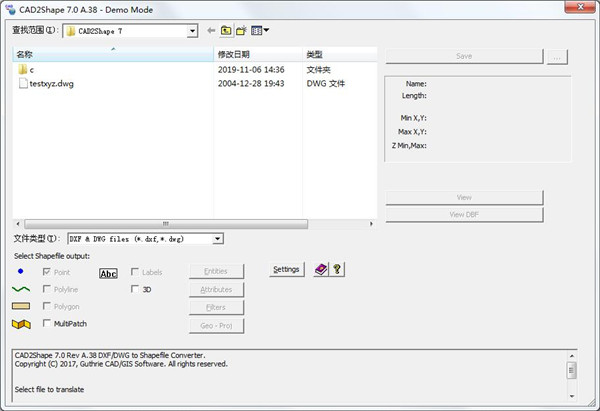Click the Entities button
The width and height of the screenshot is (600, 411).
coord(216,271)
